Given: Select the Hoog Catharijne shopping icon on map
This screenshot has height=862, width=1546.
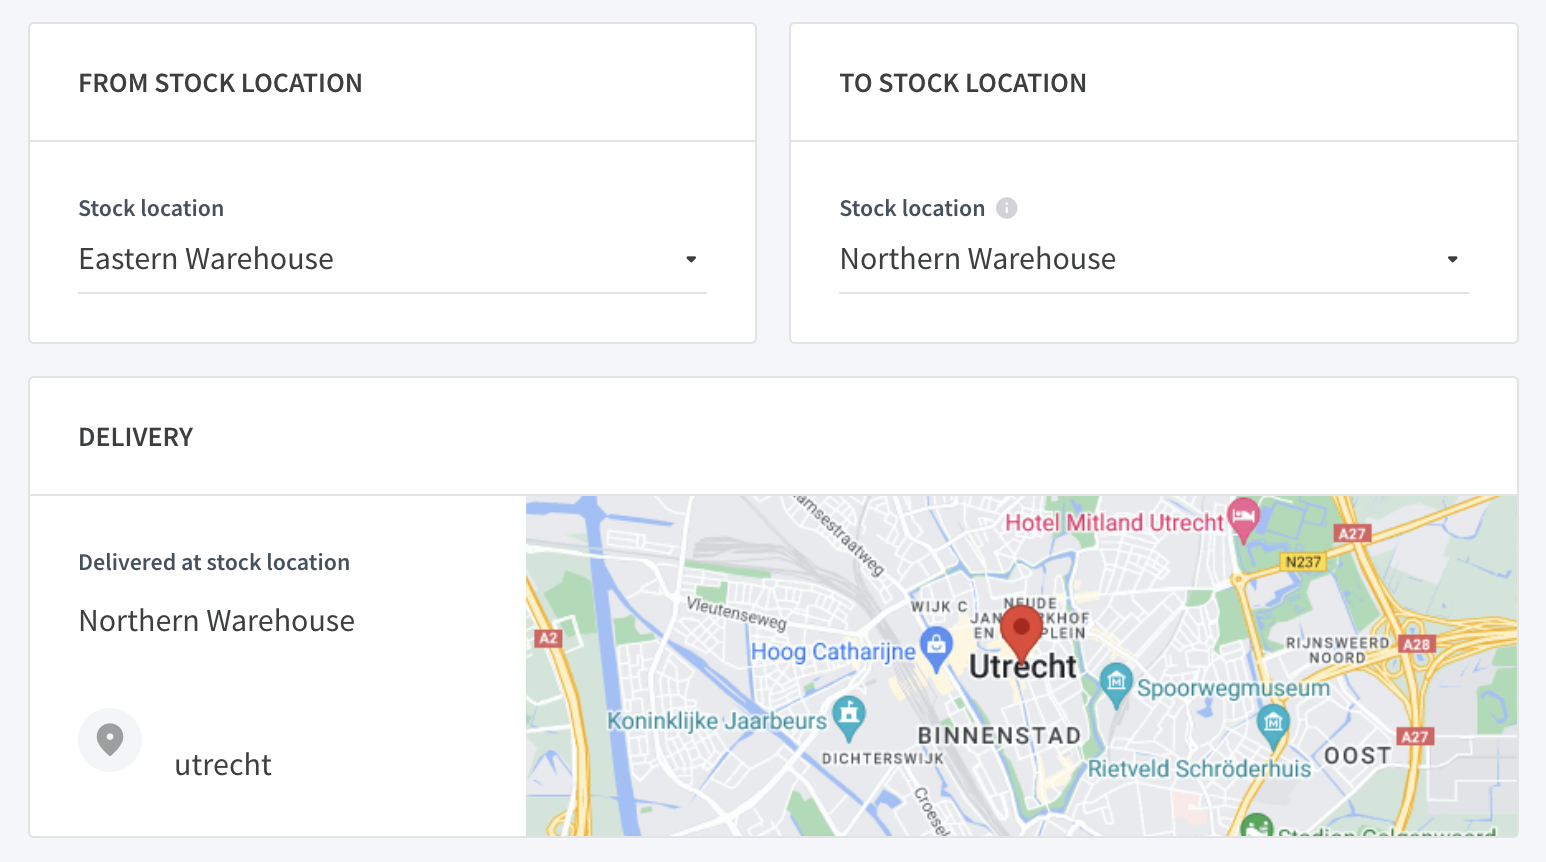Looking at the screenshot, I should click(x=936, y=649).
